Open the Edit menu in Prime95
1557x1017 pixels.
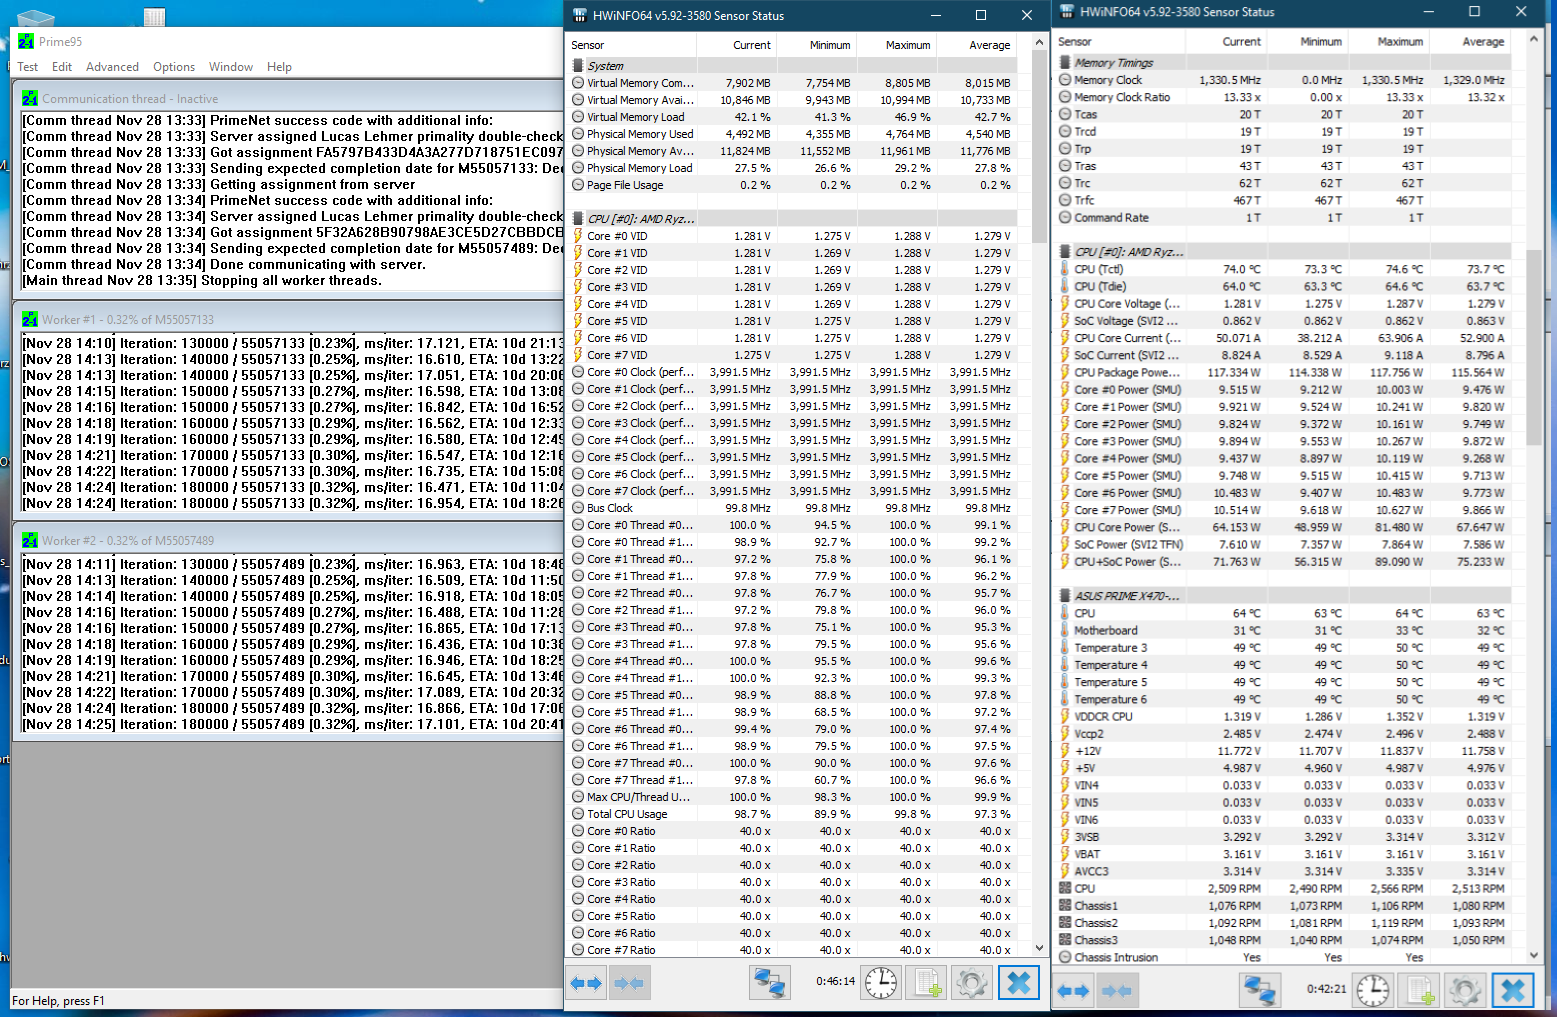tap(62, 67)
